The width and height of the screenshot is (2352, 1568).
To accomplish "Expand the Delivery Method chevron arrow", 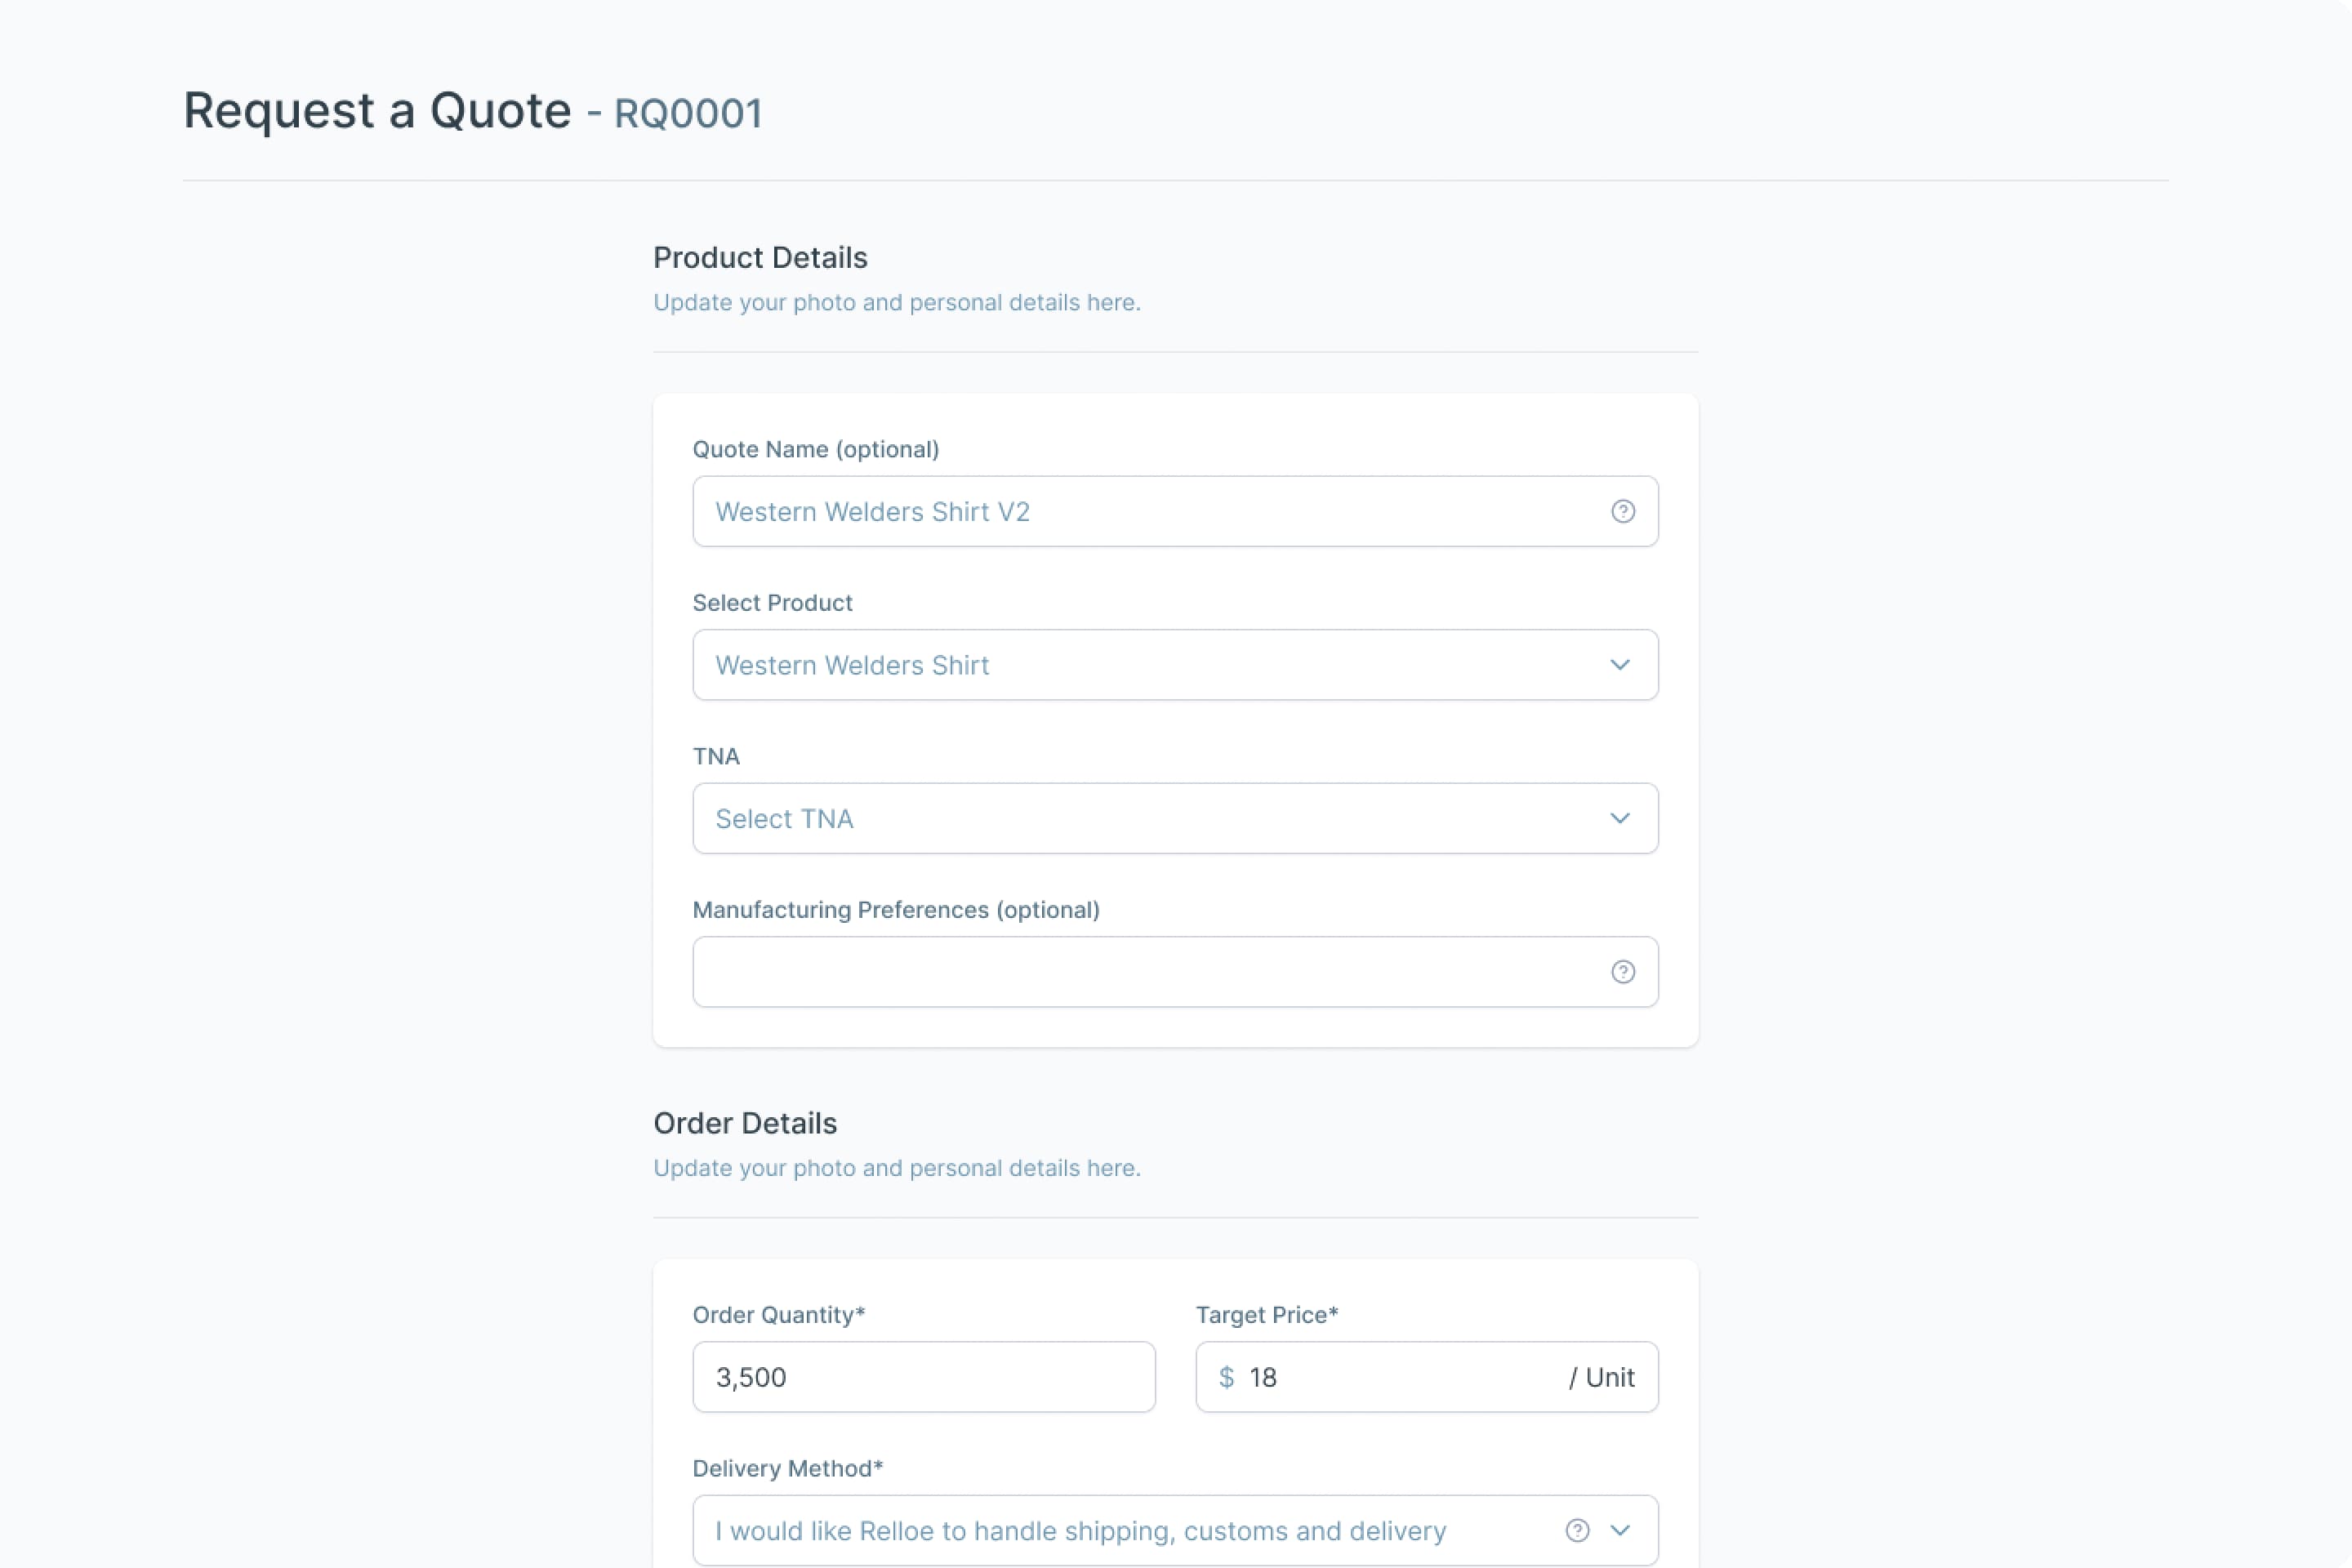I will (x=1620, y=1530).
